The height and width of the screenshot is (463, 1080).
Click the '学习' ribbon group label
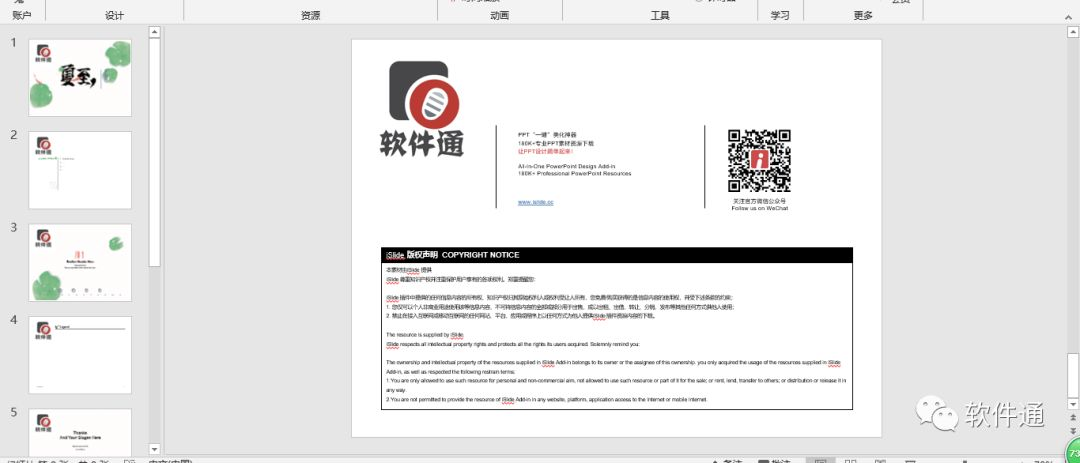point(780,15)
